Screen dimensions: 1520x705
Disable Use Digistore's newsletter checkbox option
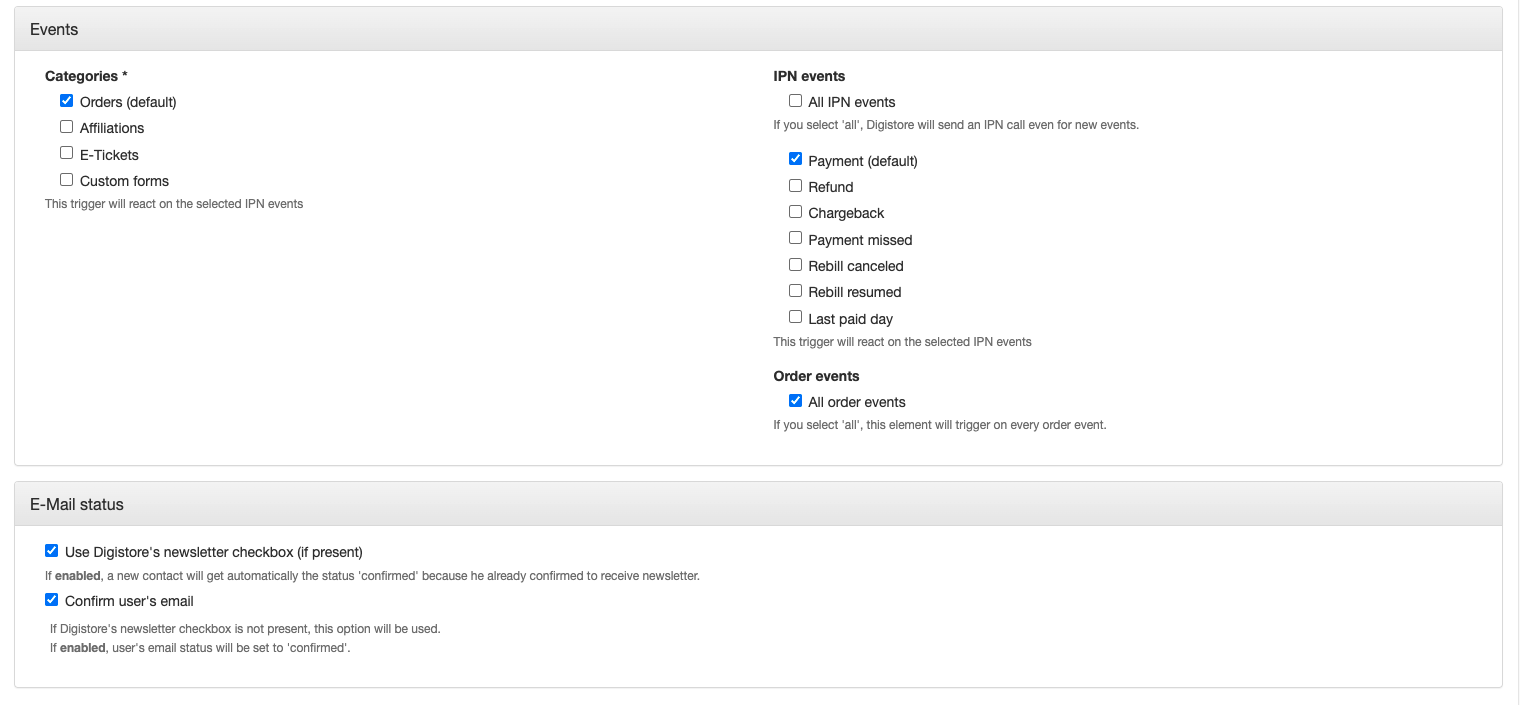click(52, 551)
